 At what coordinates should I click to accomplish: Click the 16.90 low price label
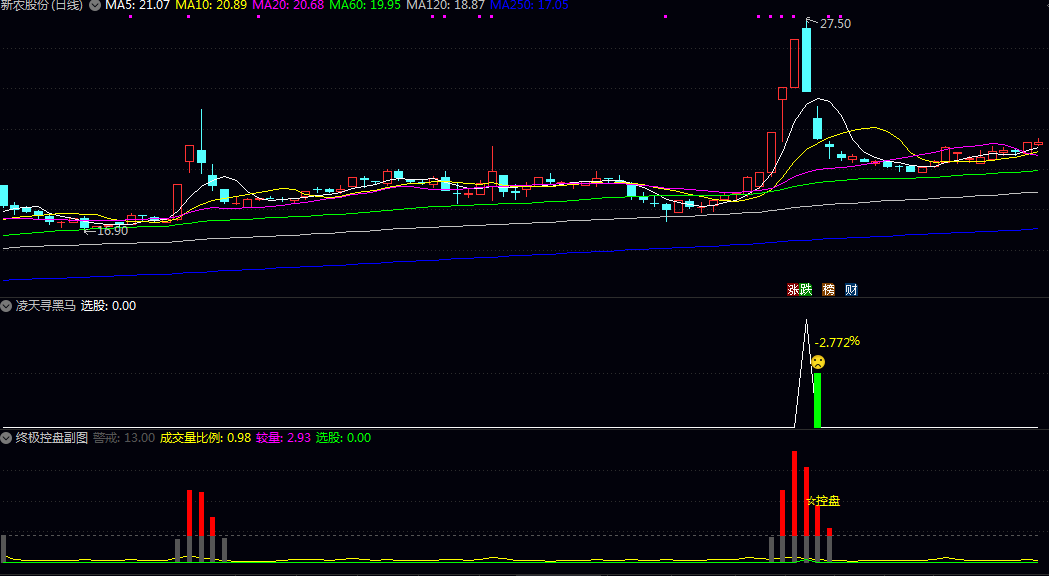coord(112,231)
